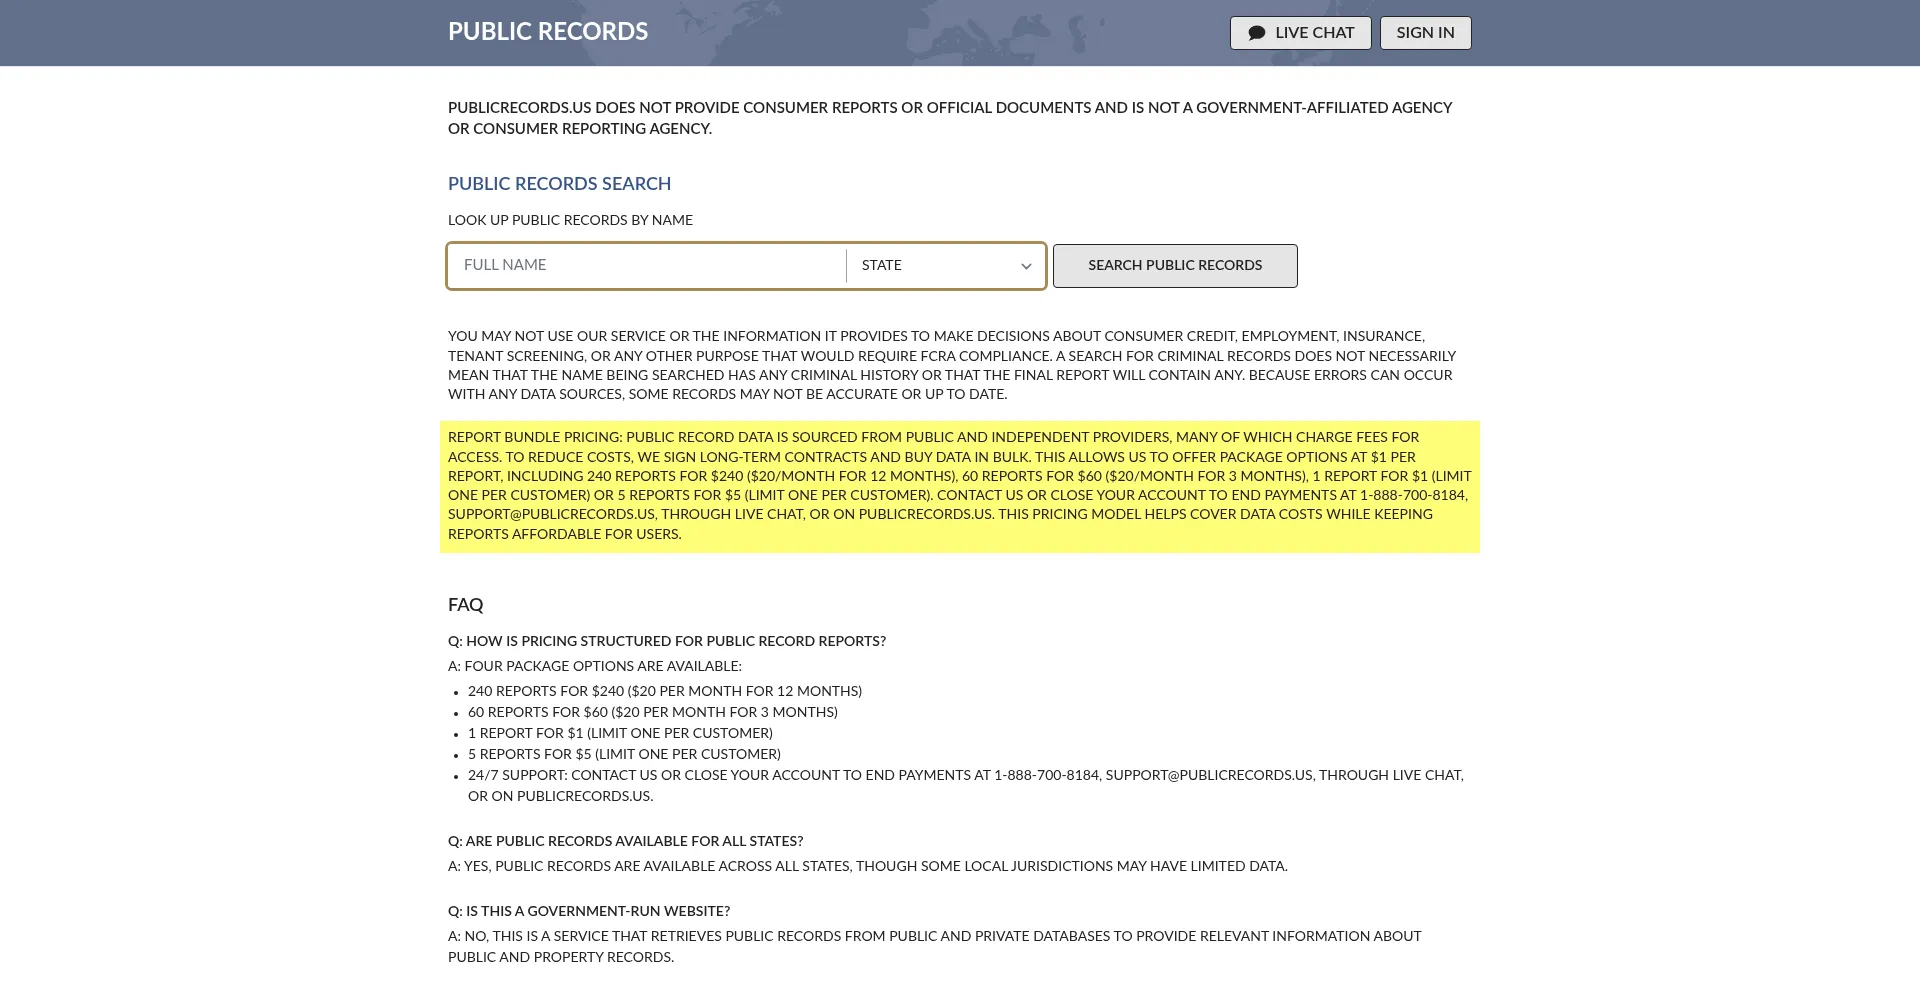Click the 'does not provide consumer reports' disclaimer

coord(950,118)
